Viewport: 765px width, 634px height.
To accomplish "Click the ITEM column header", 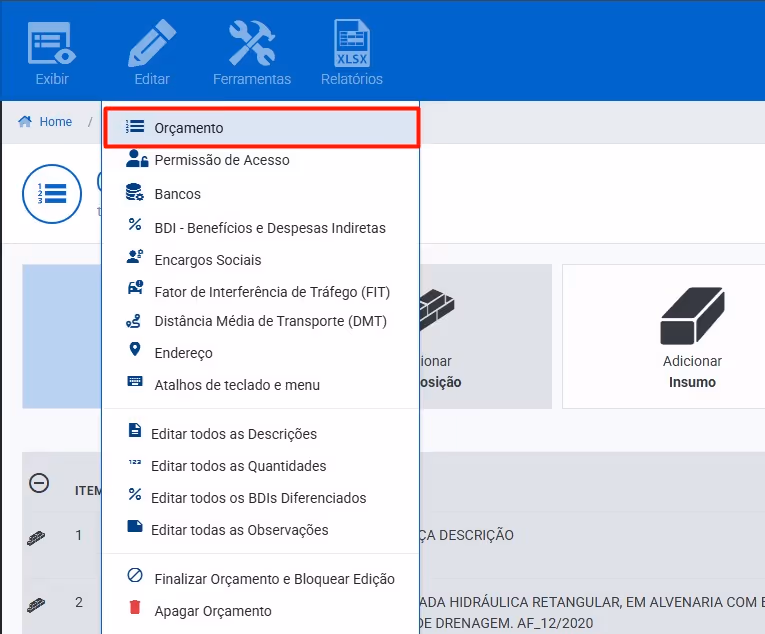I will [88, 491].
